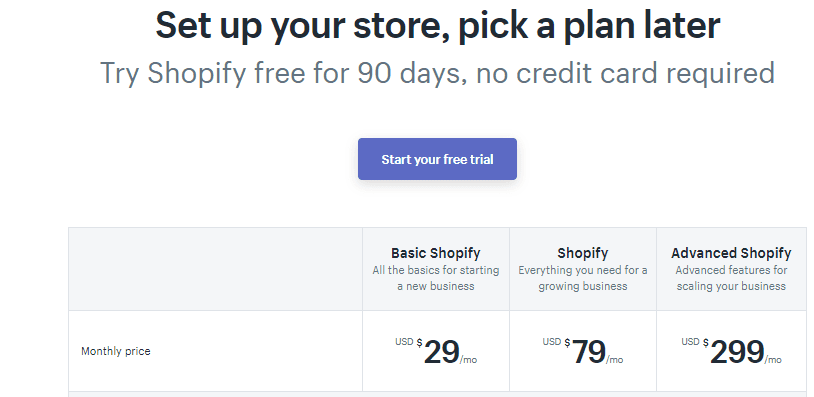Click the USD label beside the $29 price

tap(404, 342)
